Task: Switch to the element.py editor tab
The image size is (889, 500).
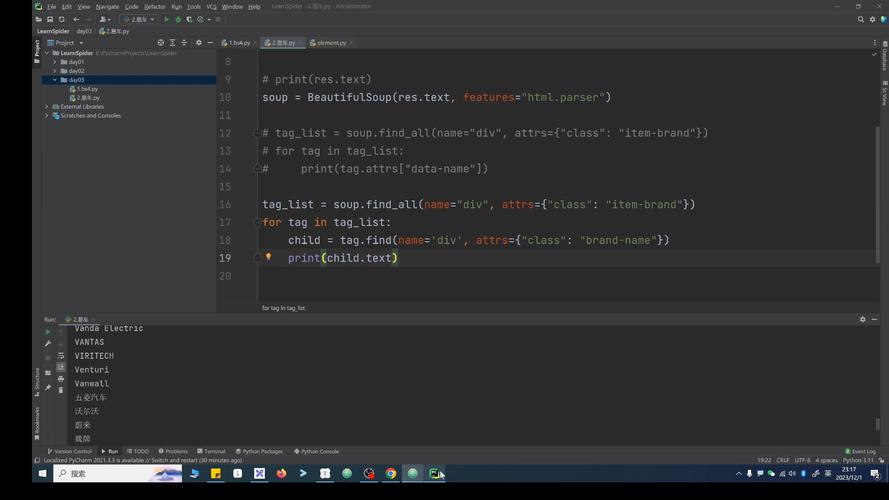Action: (x=331, y=43)
